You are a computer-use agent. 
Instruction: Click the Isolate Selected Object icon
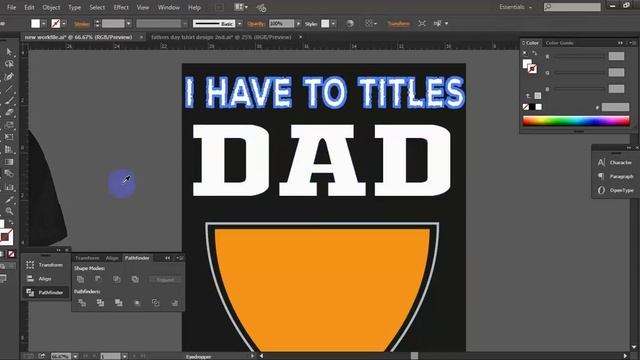pyautogui.click(x=422, y=24)
